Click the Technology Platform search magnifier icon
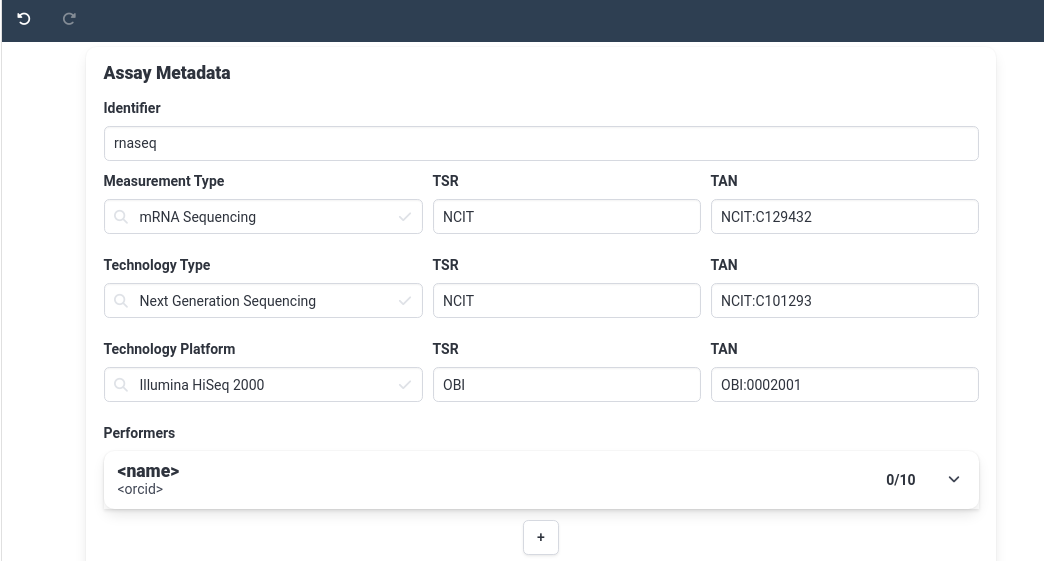Image resolution: width=1044 pixels, height=561 pixels. click(x=121, y=385)
